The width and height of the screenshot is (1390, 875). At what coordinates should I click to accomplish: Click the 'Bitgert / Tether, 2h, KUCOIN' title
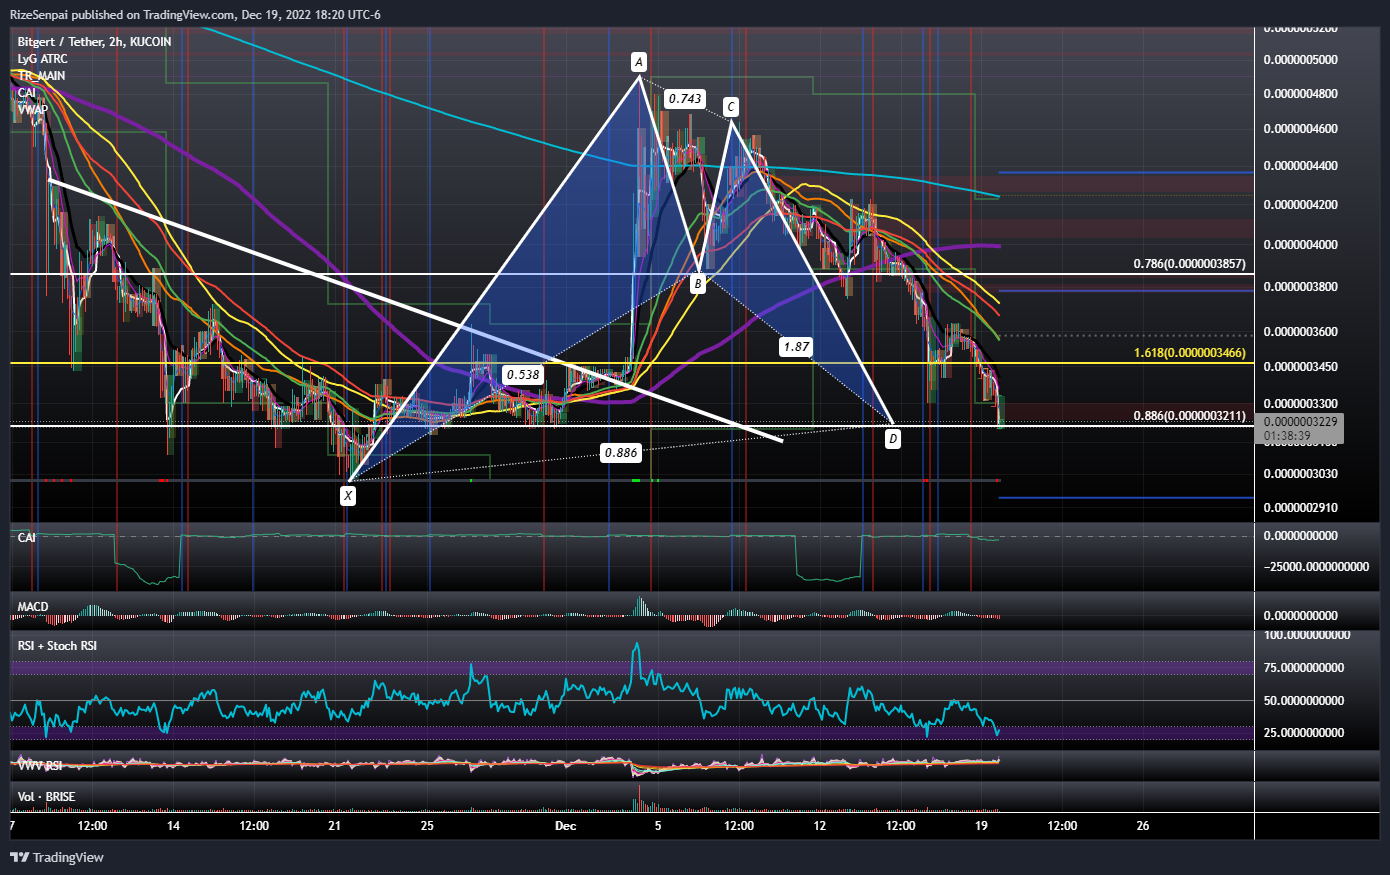pyautogui.click(x=94, y=42)
